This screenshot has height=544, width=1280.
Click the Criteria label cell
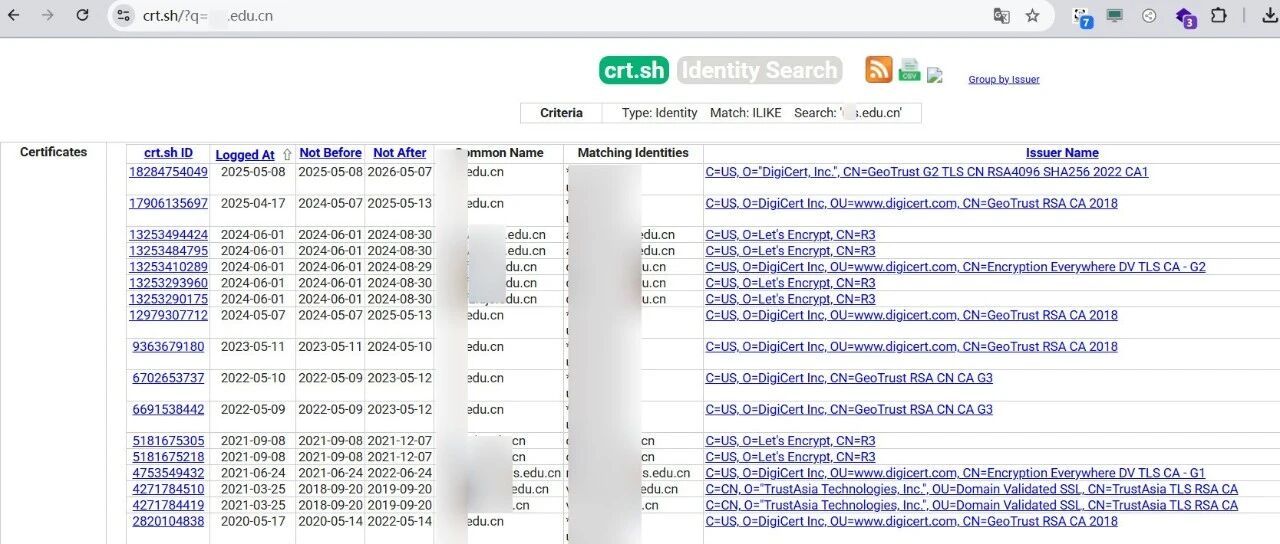click(561, 113)
